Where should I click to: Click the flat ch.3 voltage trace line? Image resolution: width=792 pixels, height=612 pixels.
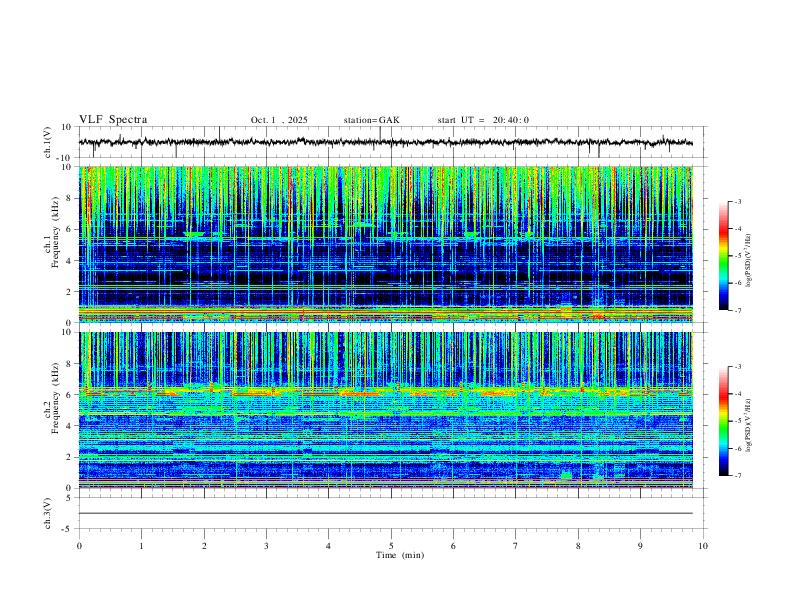click(x=385, y=513)
